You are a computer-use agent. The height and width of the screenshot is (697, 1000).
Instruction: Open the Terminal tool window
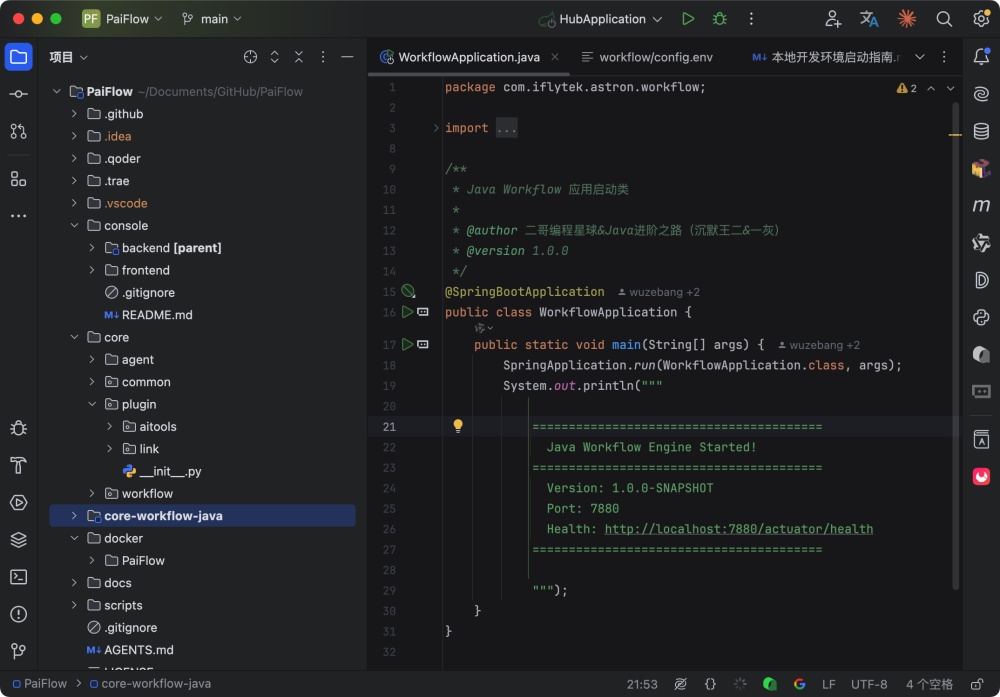18,577
